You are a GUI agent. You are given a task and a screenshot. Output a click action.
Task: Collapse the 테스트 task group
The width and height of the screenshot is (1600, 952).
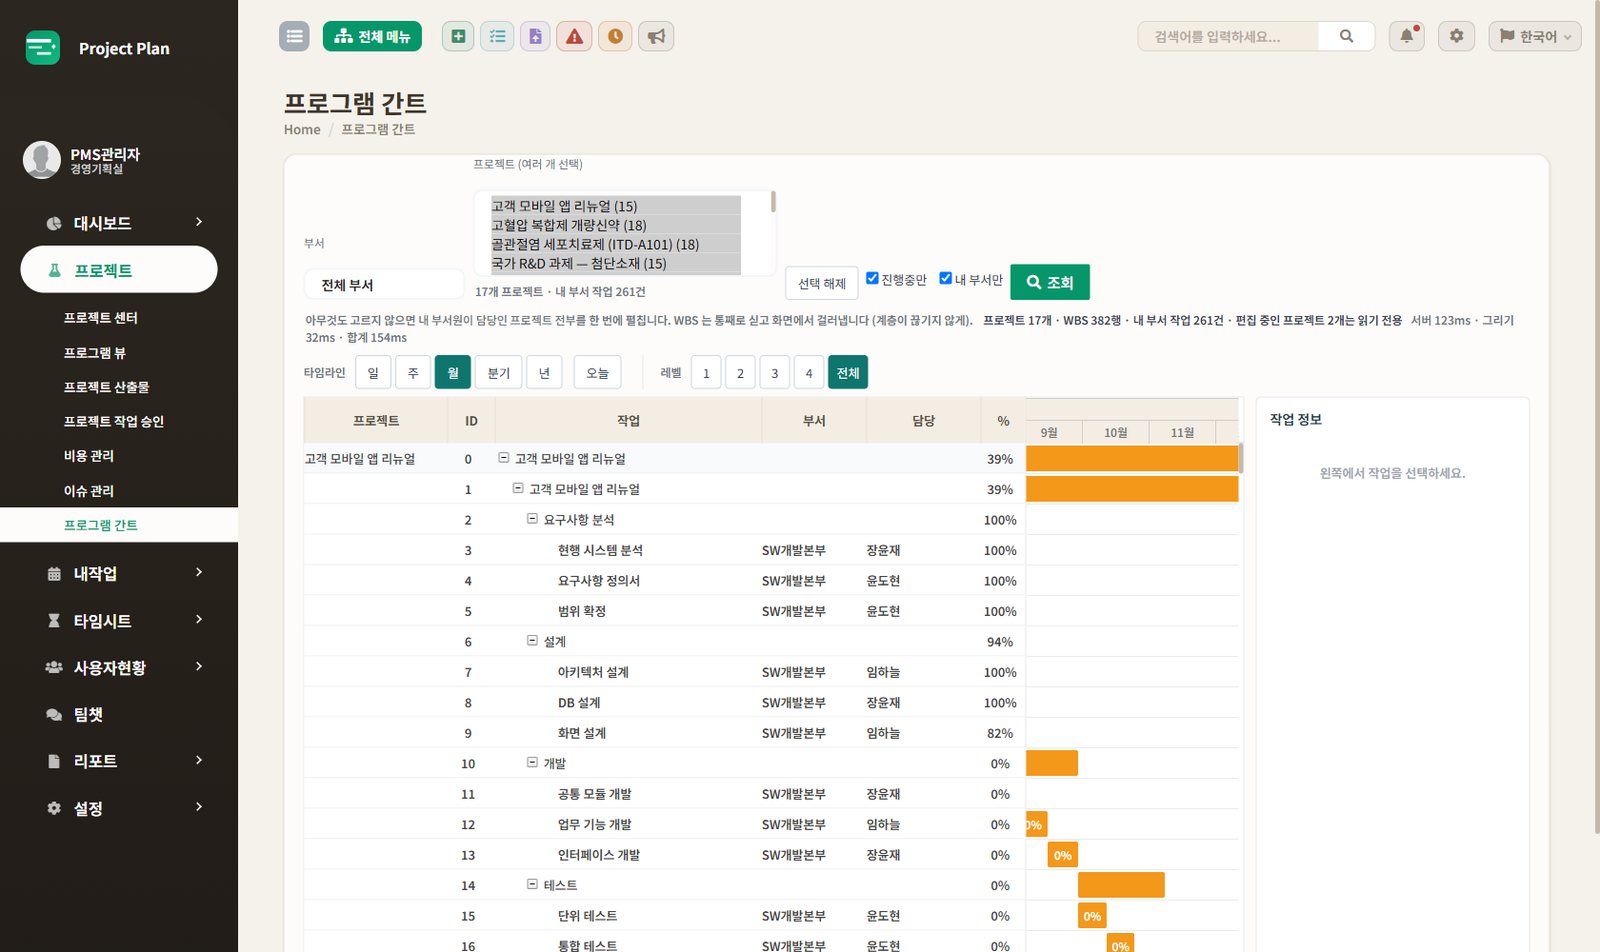532,885
